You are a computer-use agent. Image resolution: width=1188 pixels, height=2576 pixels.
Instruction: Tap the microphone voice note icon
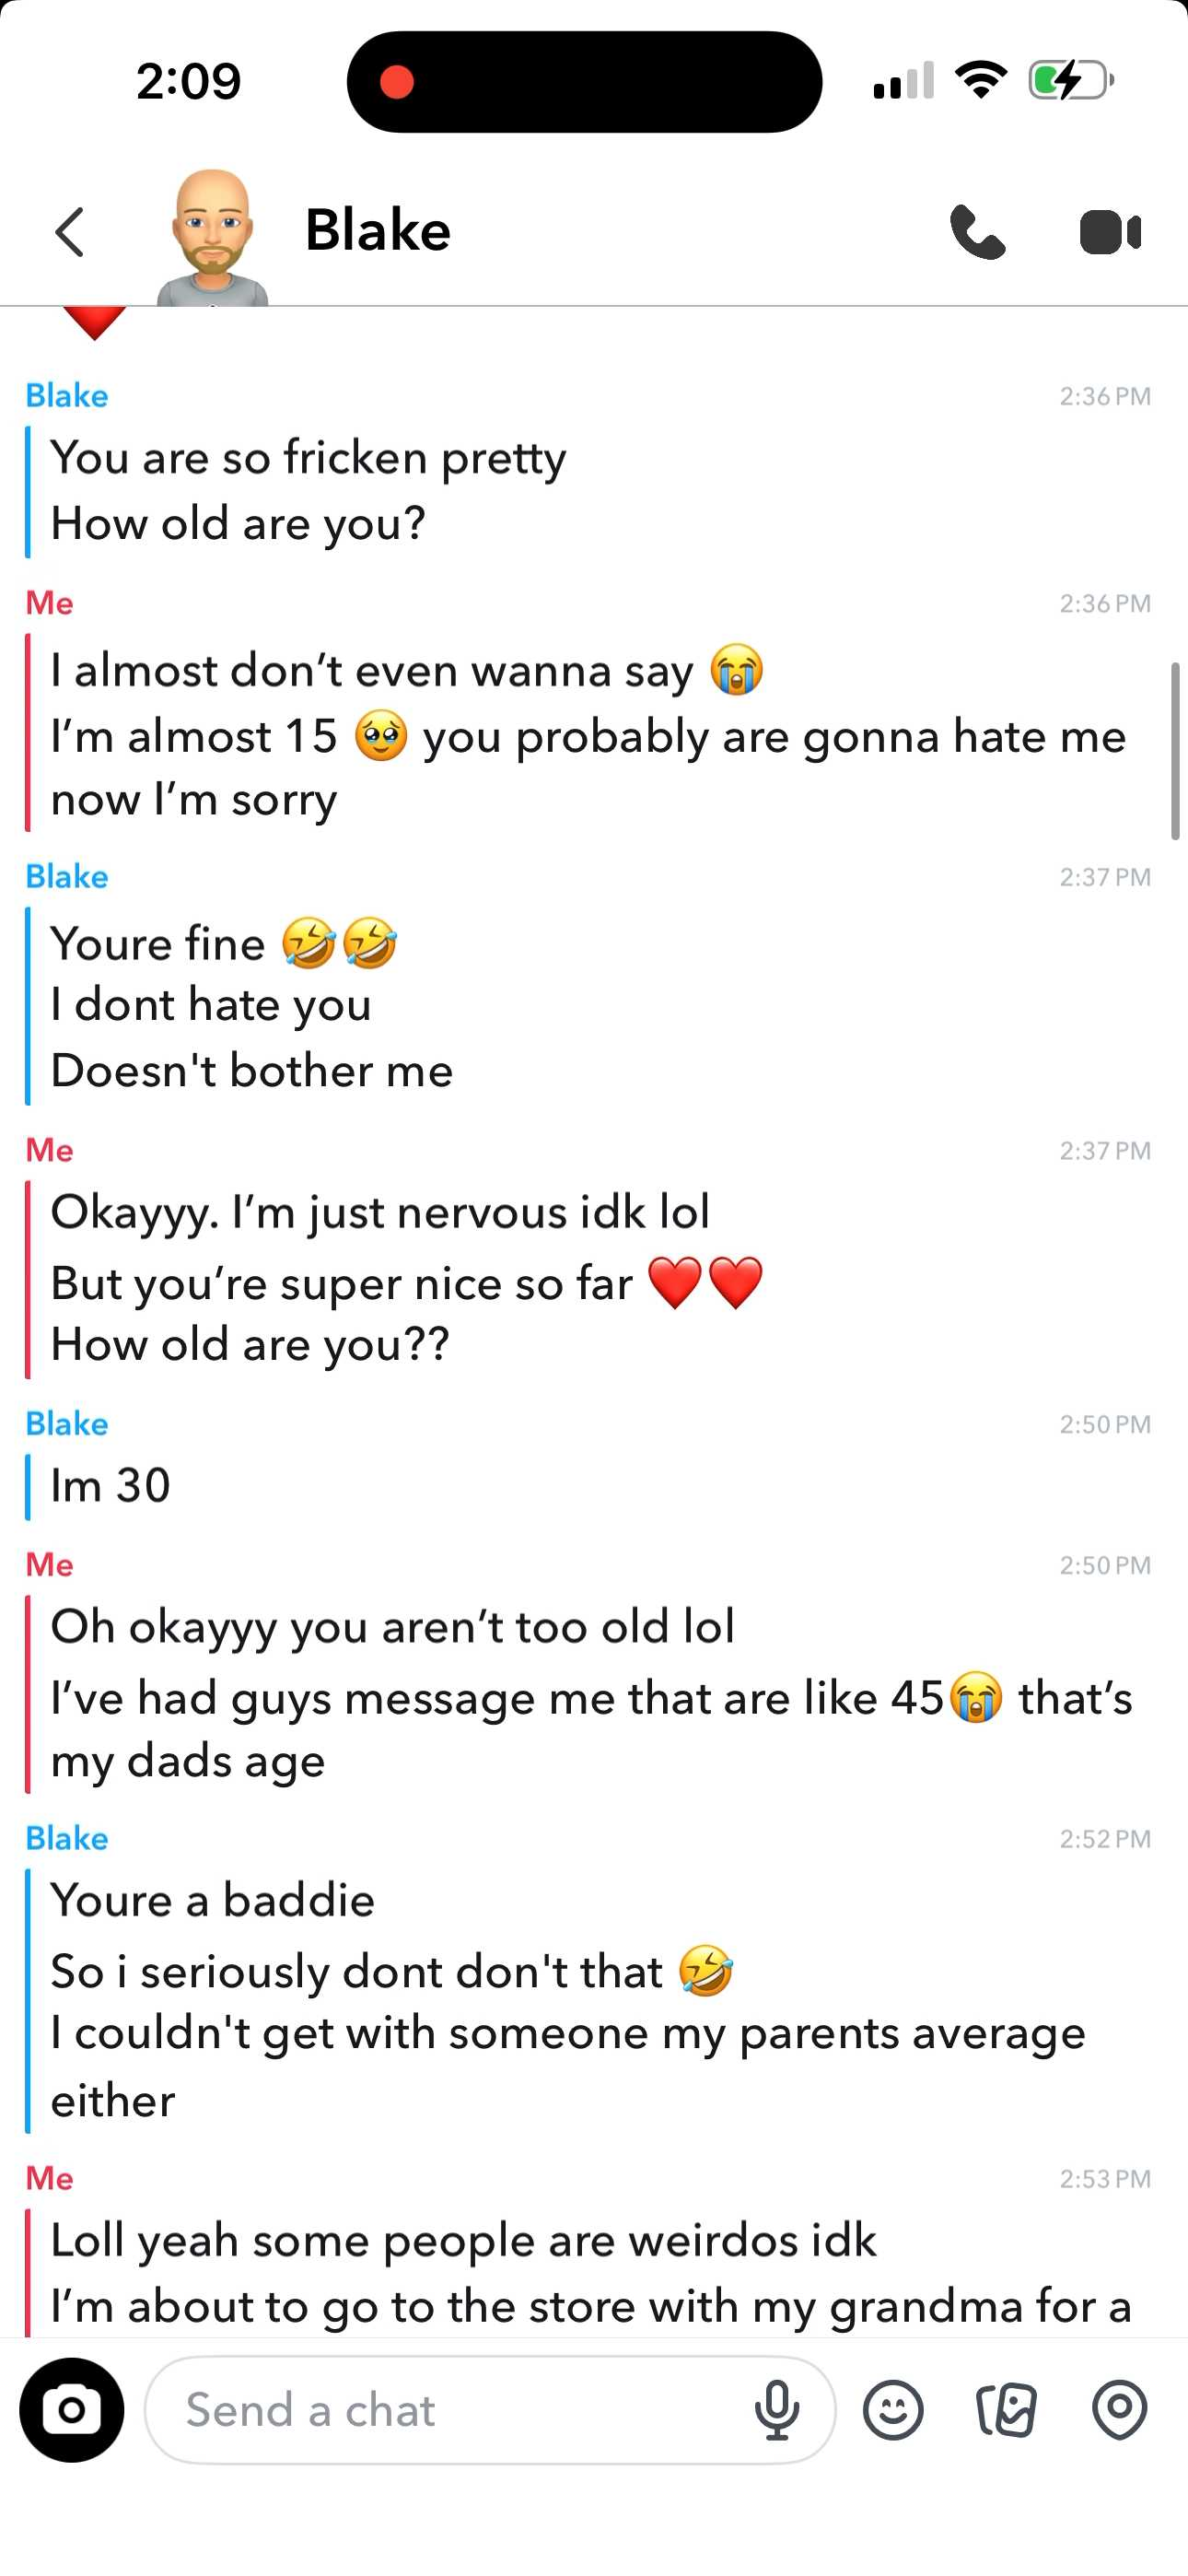[777, 2410]
